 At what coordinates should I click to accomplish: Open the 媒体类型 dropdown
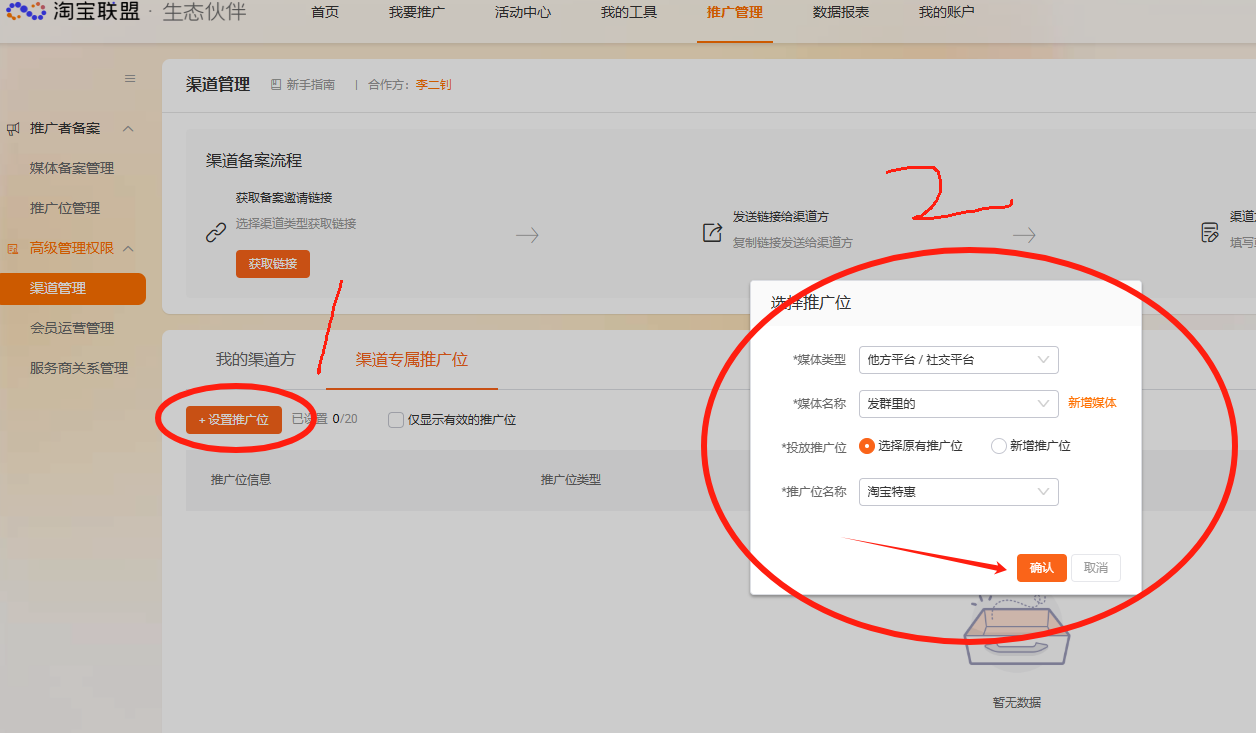[958, 359]
